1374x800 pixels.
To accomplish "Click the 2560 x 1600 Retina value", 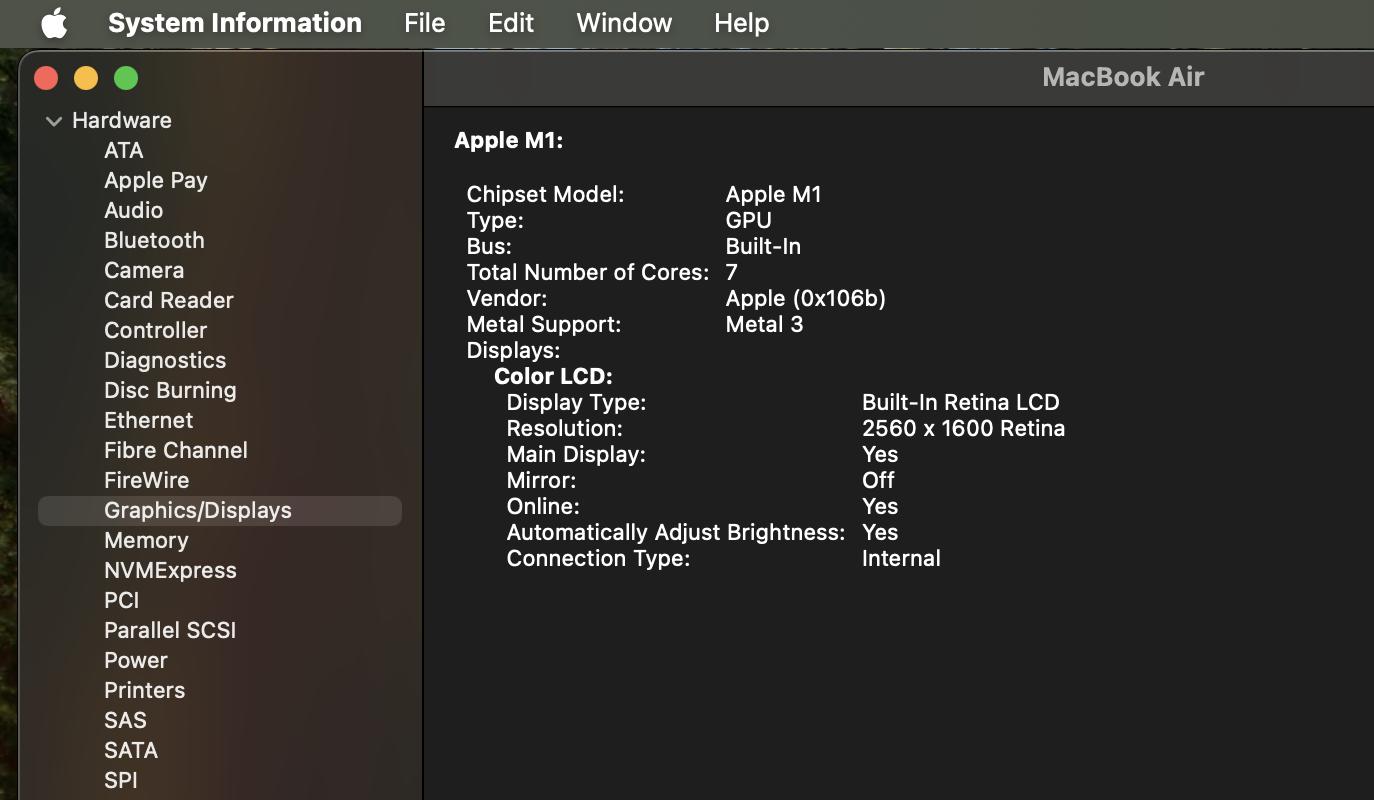I will 963,428.
